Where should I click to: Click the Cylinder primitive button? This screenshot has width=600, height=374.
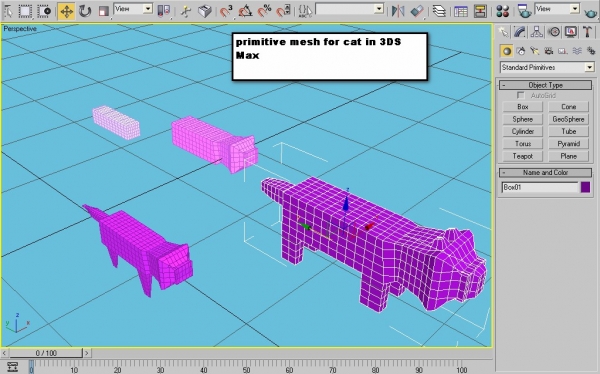[522, 131]
